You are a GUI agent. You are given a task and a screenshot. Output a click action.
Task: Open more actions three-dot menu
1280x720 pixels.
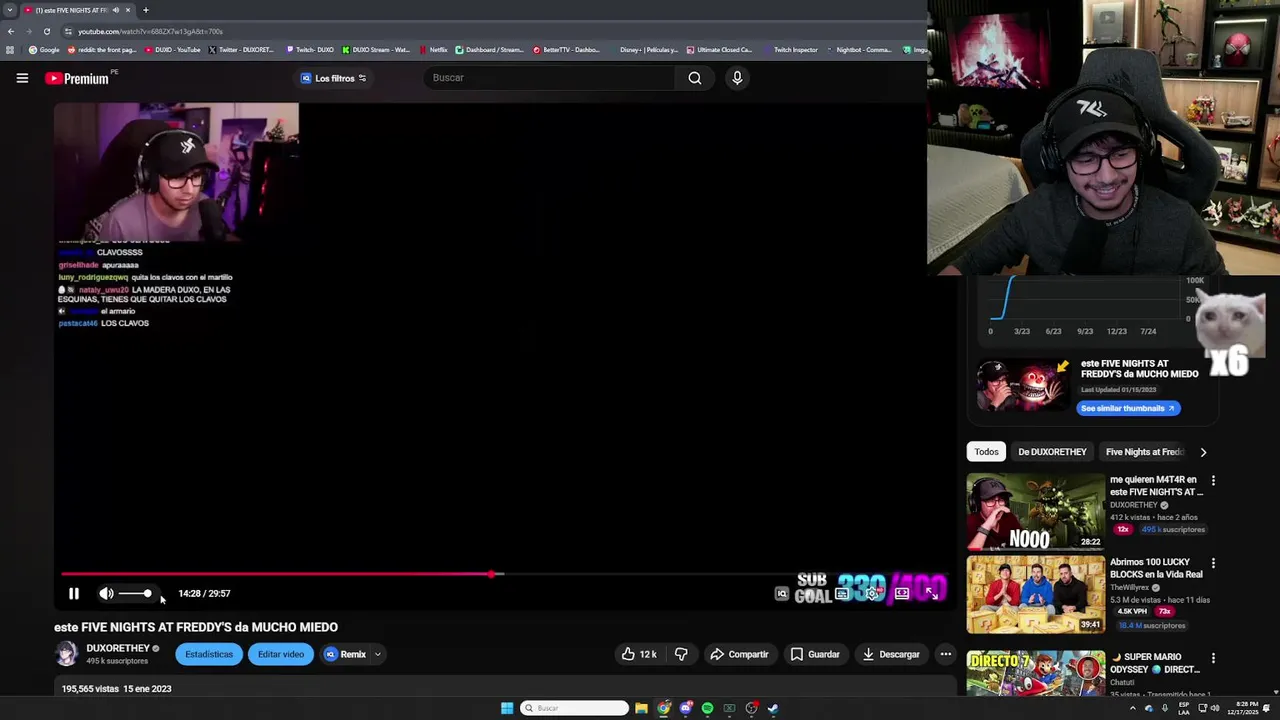(x=945, y=654)
